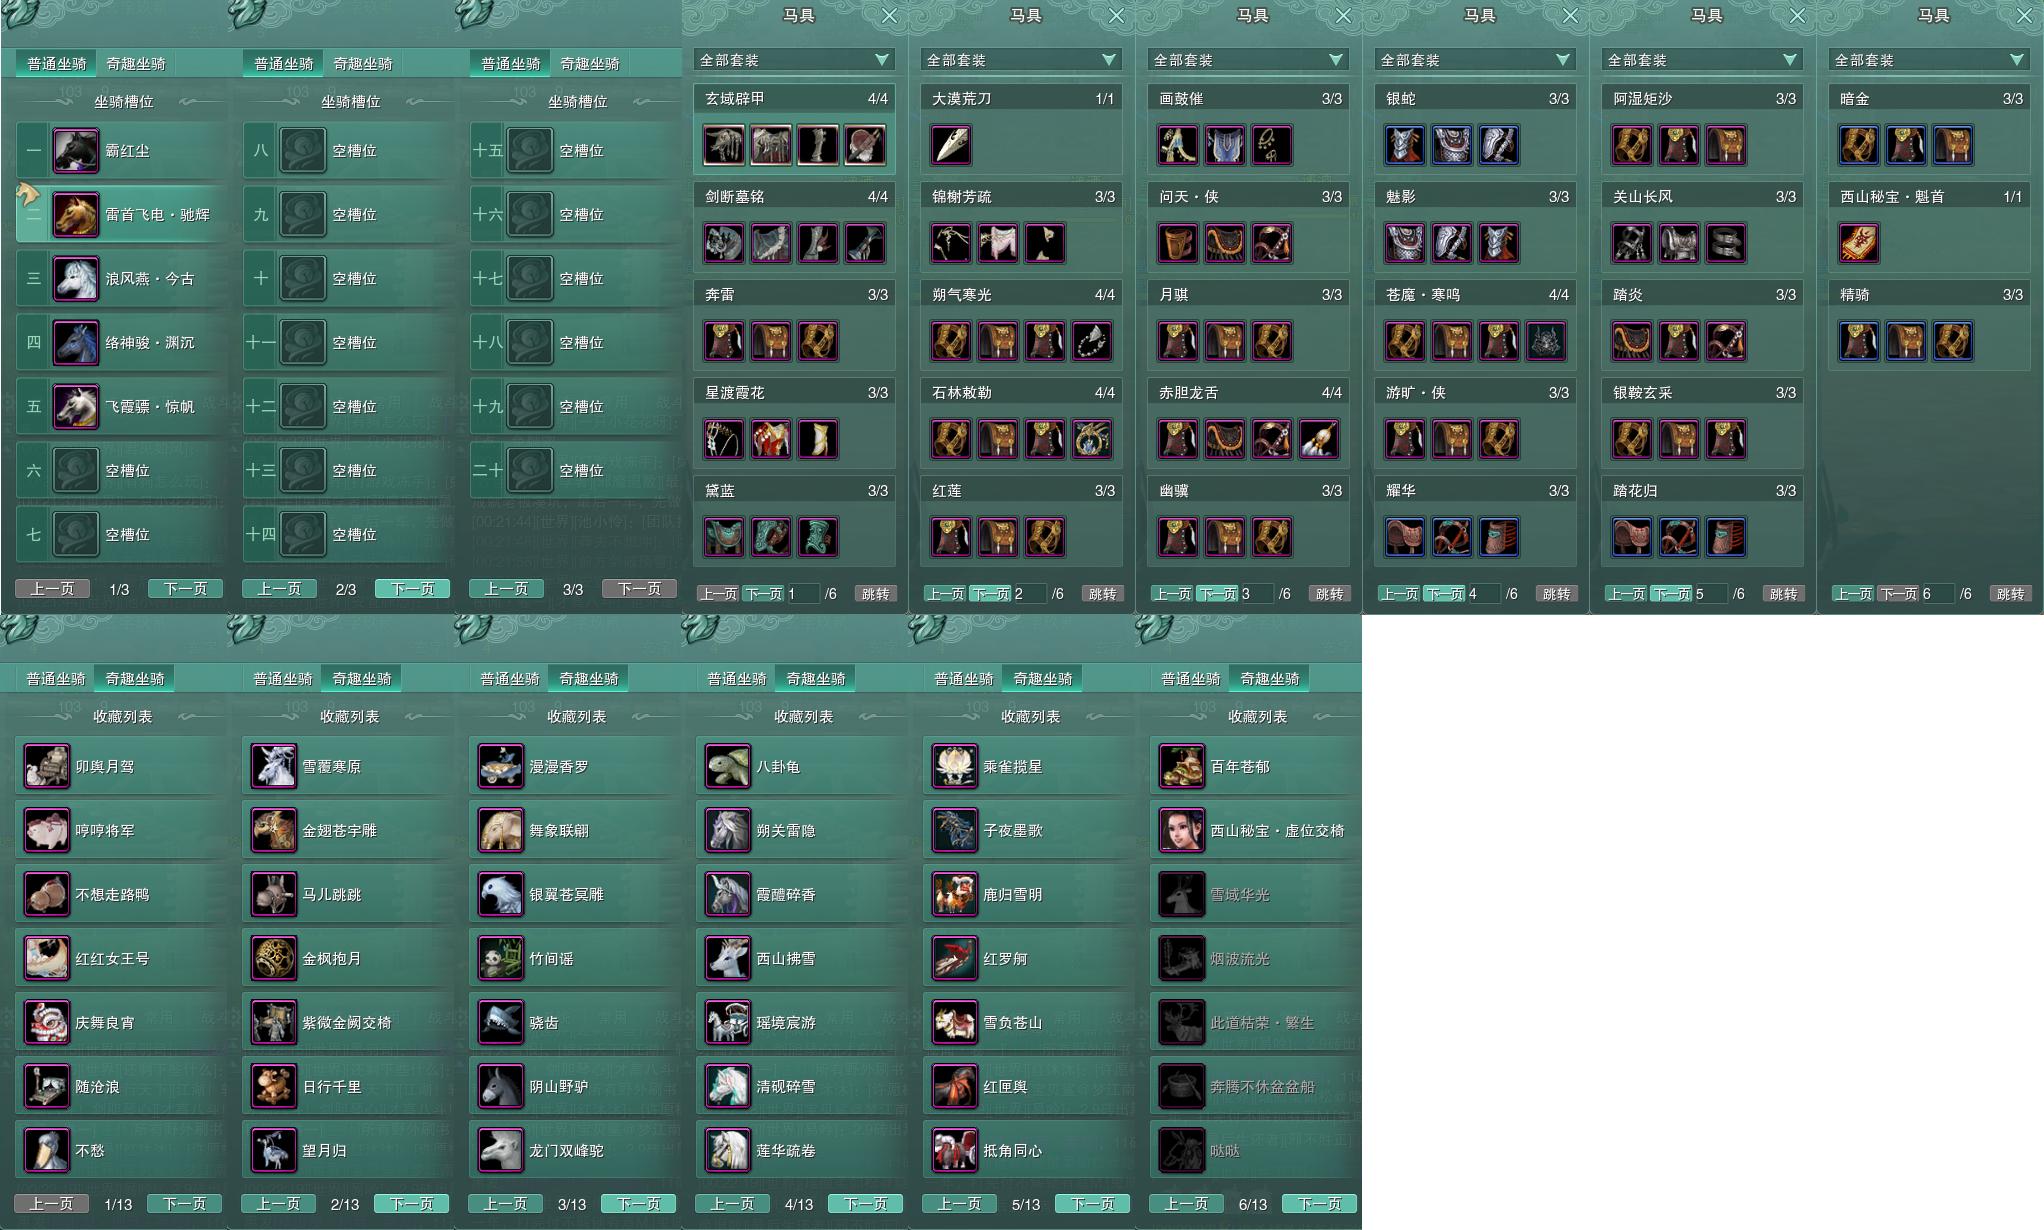The width and height of the screenshot is (2044, 1230).
Task: Open 全部套装 dropdown above 大漠荒刀
Action: [x=1021, y=60]
